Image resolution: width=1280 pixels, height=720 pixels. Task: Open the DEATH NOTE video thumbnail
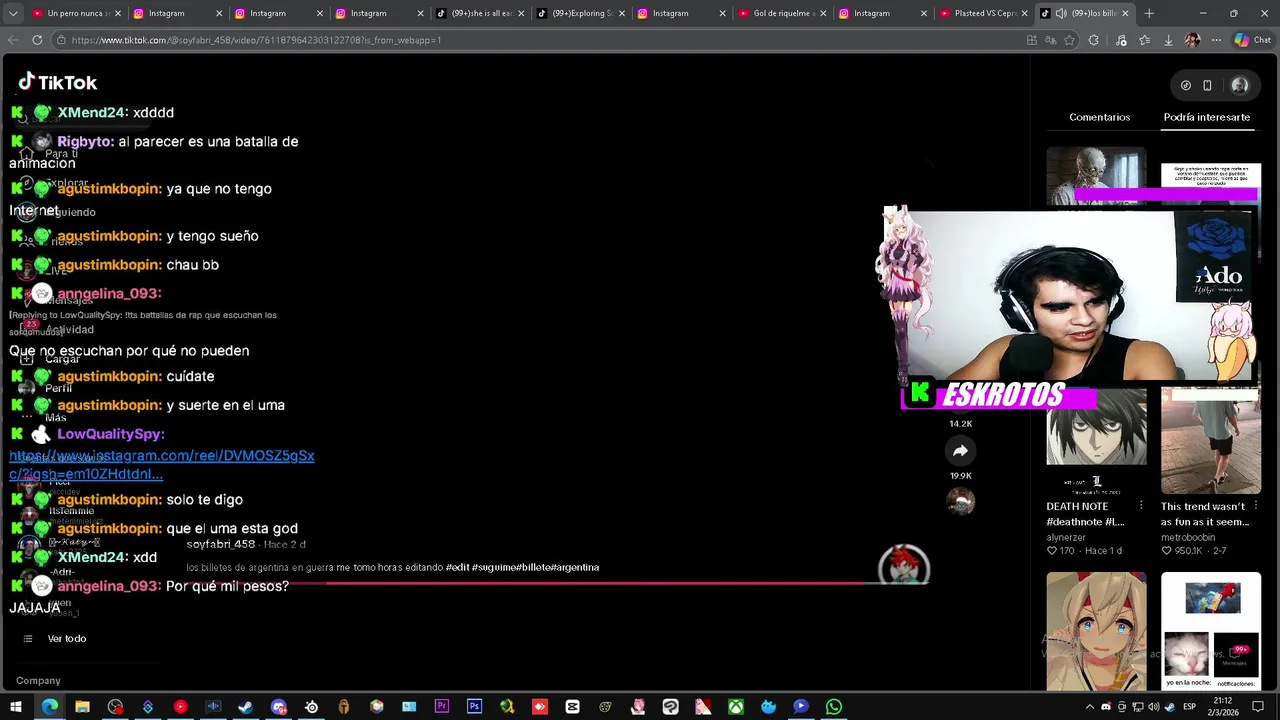click(x=1096, y=441)
